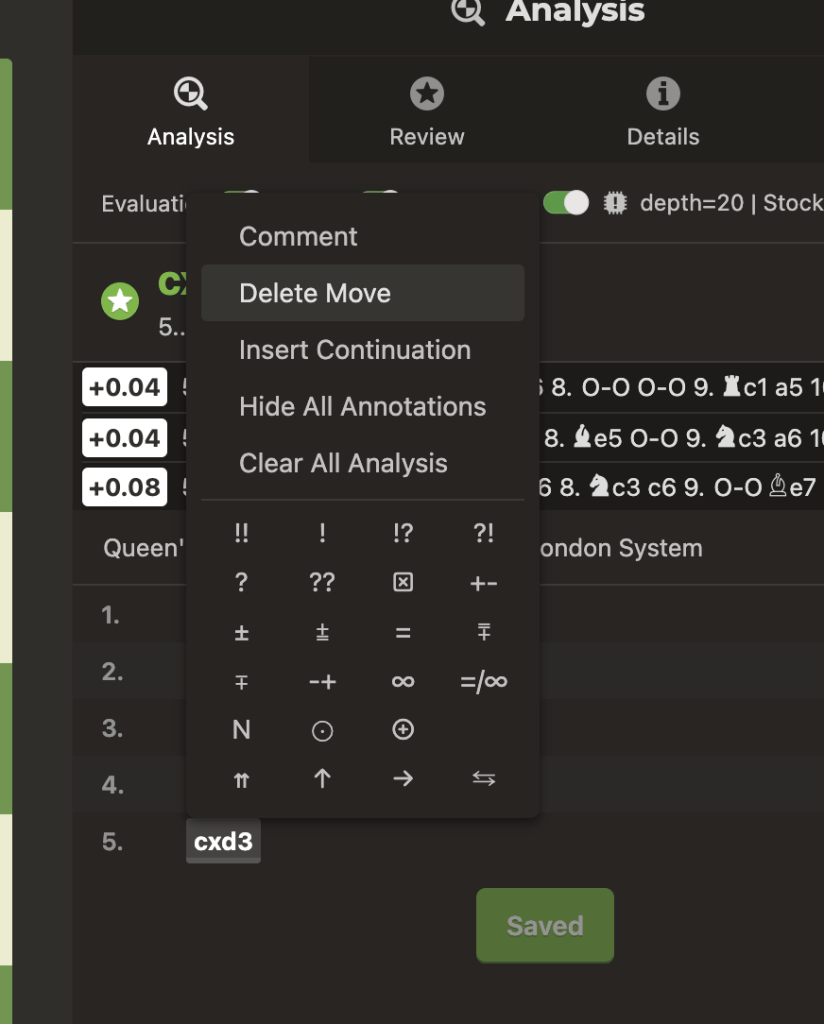Select the "+-" white is winning symbol

[x=484, y=583]
